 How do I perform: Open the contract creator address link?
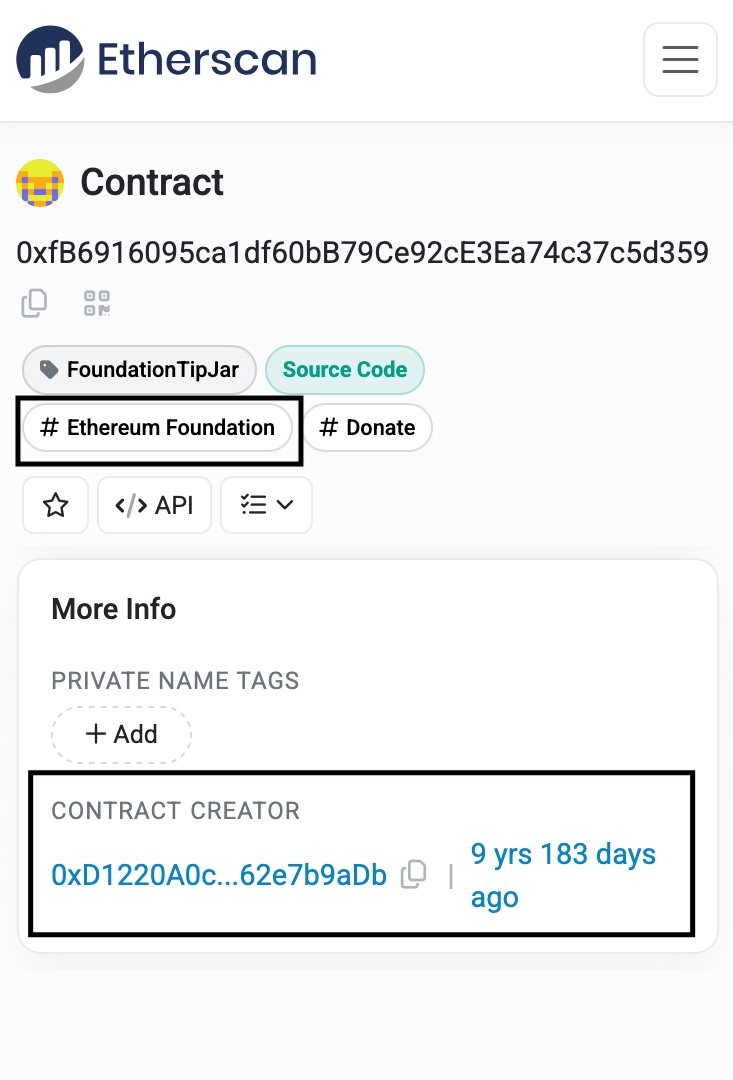pyautogui.click(x=218, y=873)
